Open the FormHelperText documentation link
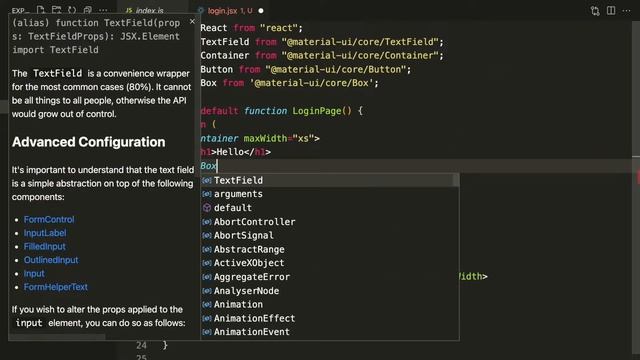This screenshot has height=360, width=640. pos(56,287)
